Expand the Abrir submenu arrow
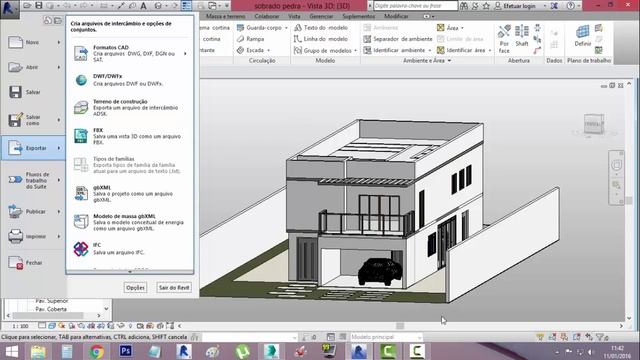This screenshot has width=640, height=360. (59, 67)
